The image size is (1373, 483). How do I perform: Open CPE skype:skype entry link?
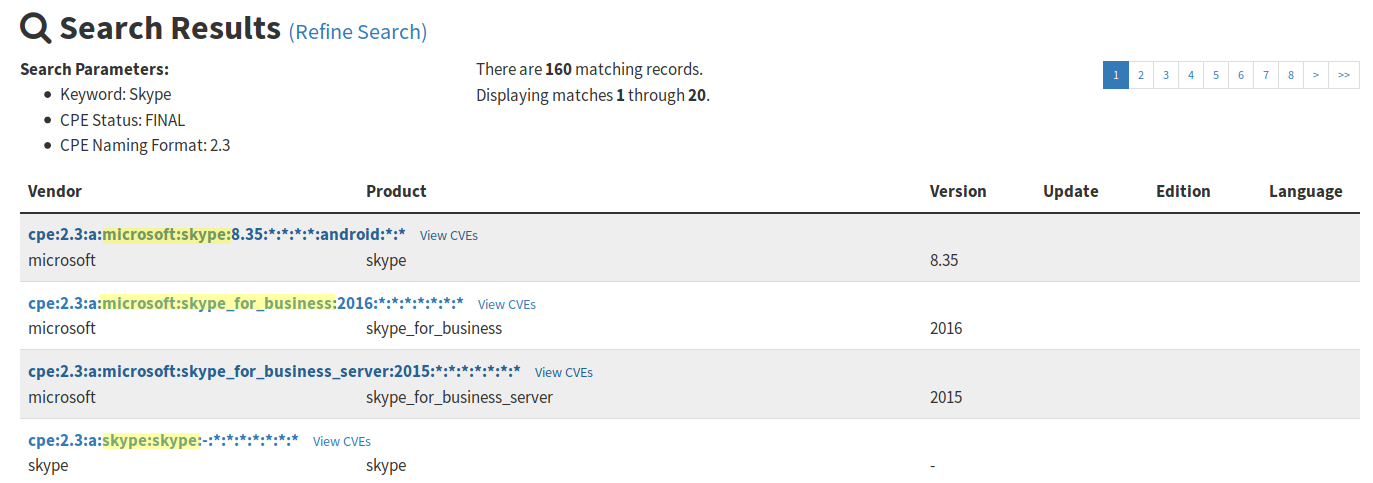tap(164, 440)
